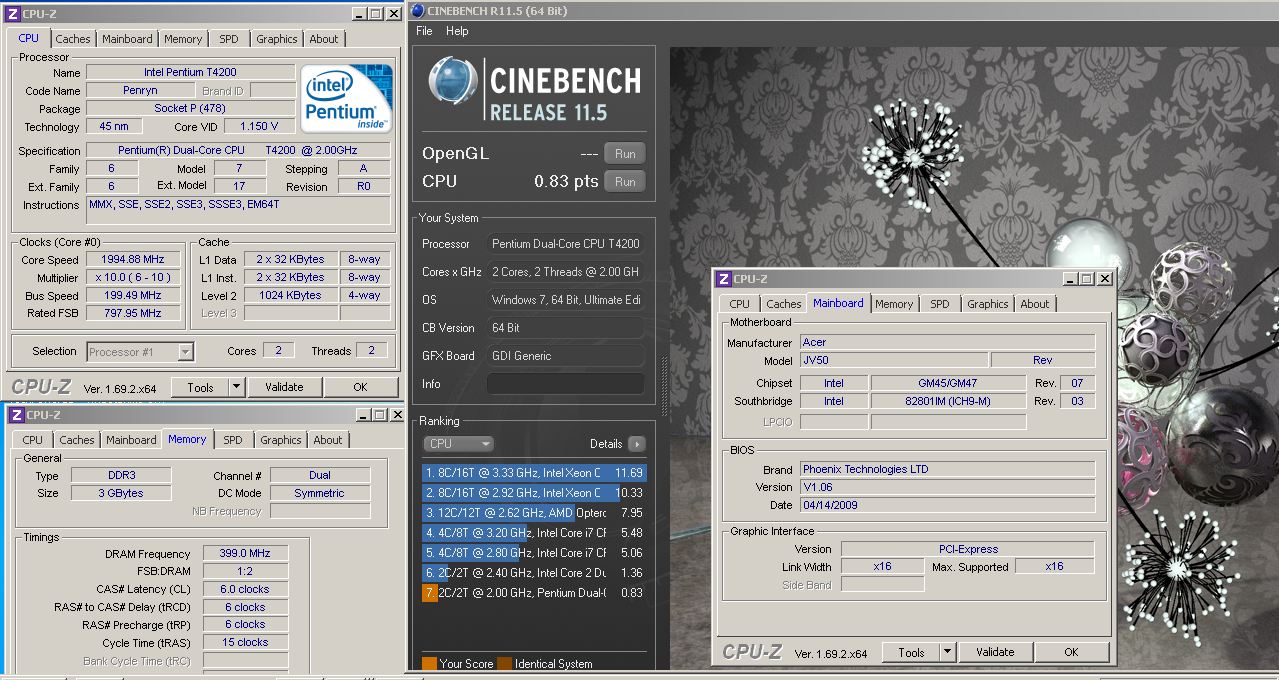The height and width of the screenshot is (680, 1279).
Task: Click Southbridge value 82801IM (ICH9-M)
Action: coord(948,401)
